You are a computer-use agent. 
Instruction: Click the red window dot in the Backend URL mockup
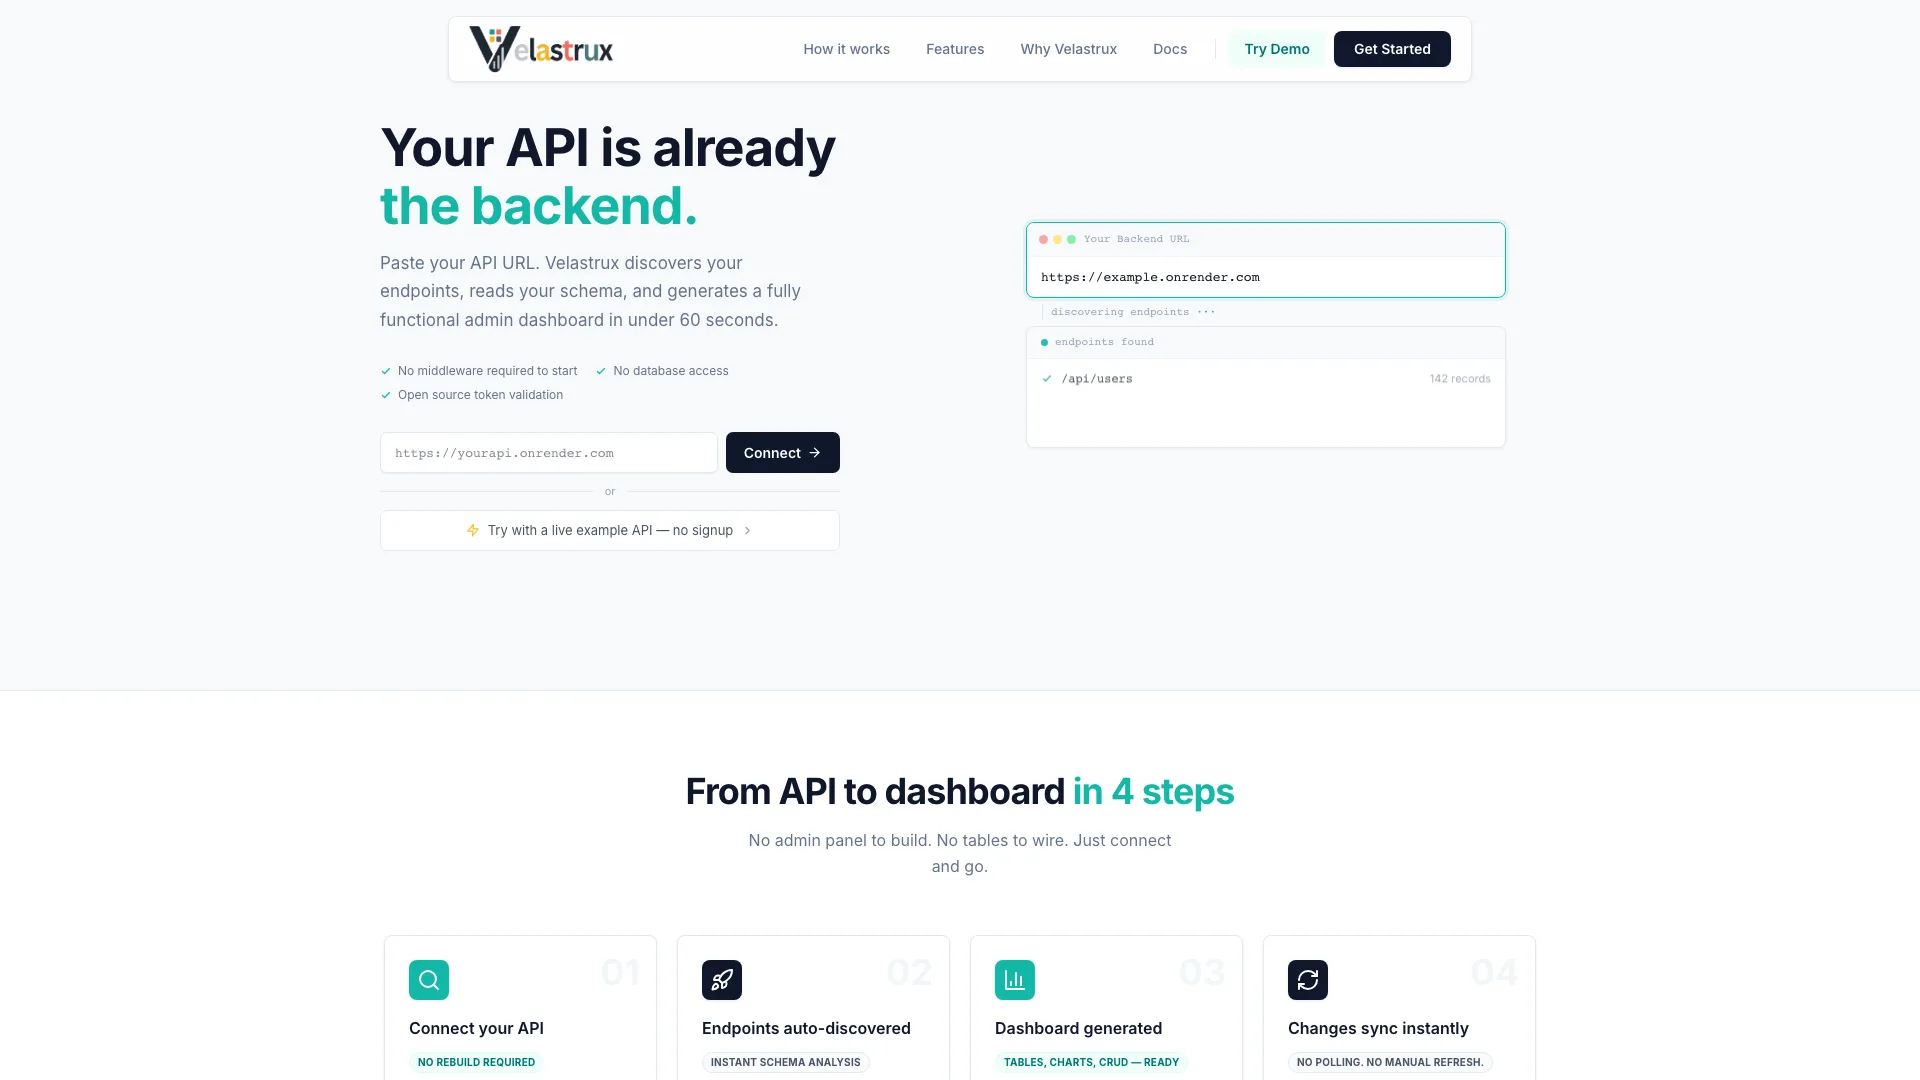(1043, 240)
